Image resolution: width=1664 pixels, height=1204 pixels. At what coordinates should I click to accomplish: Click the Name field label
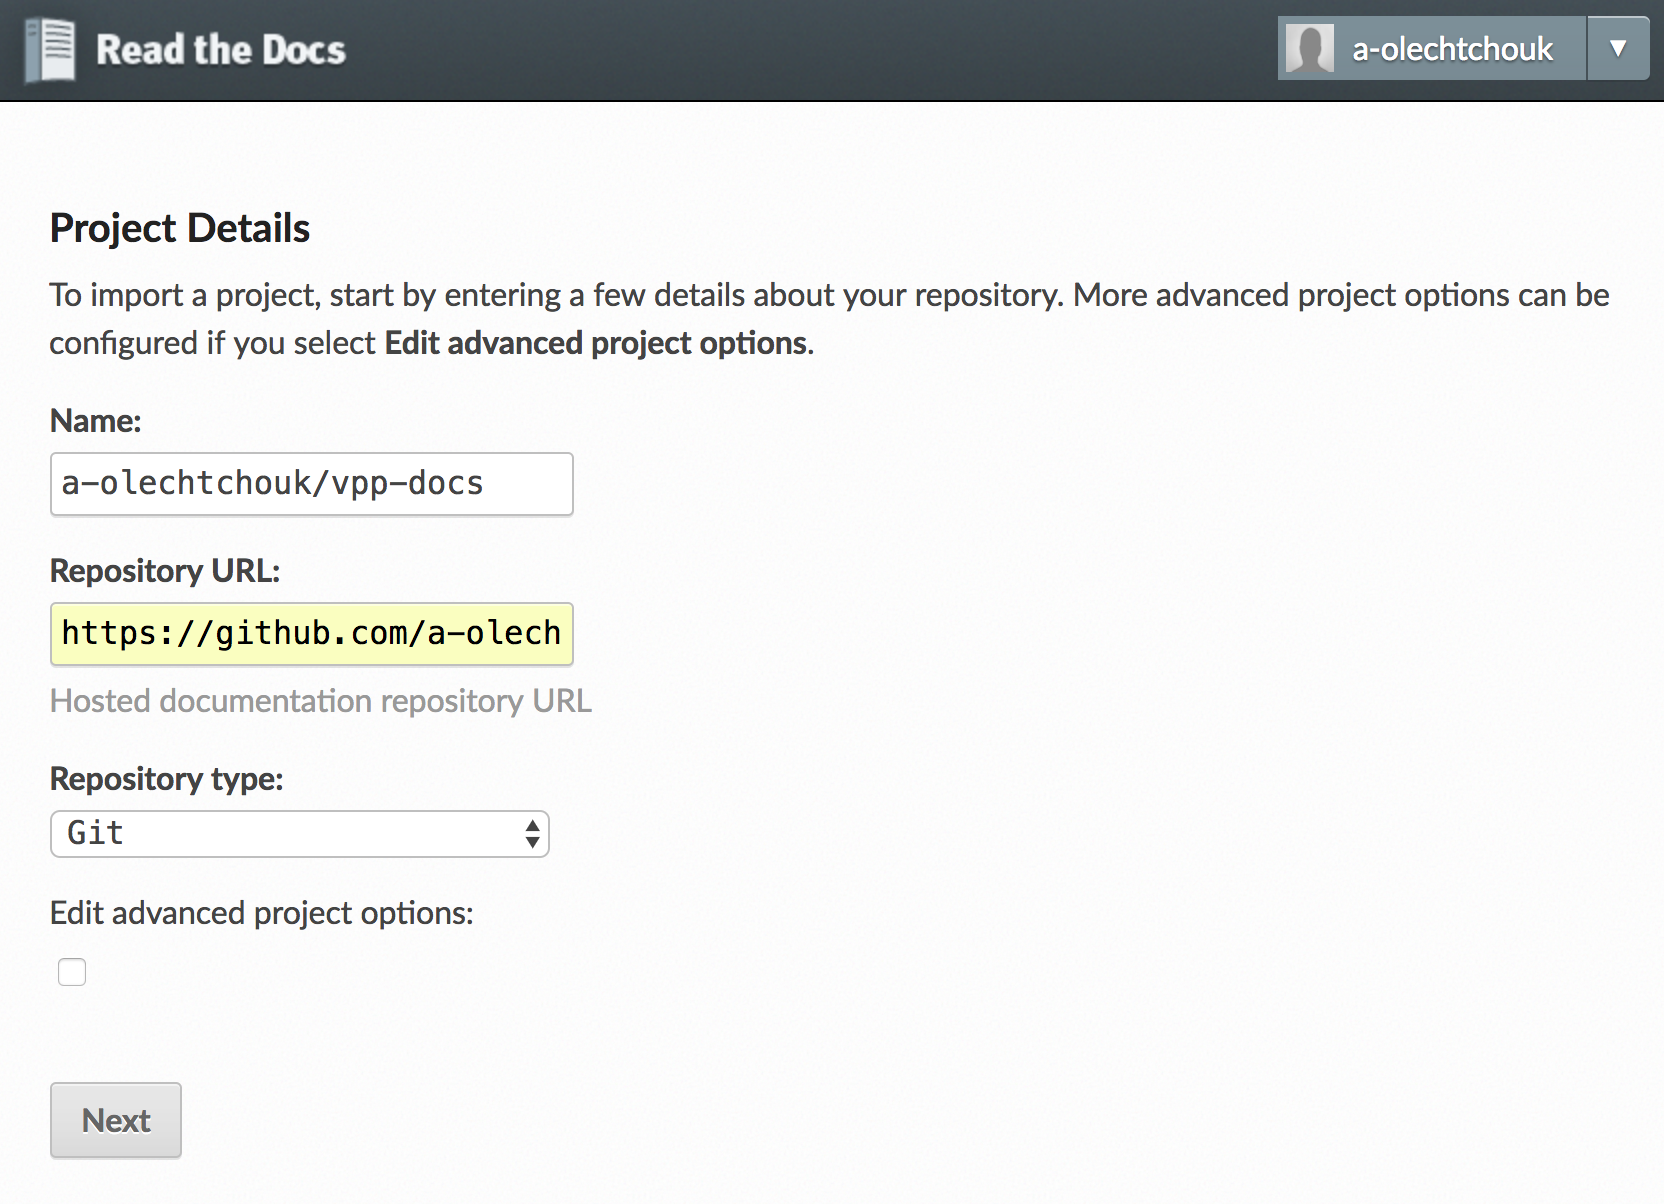click(x=95, y=421)
